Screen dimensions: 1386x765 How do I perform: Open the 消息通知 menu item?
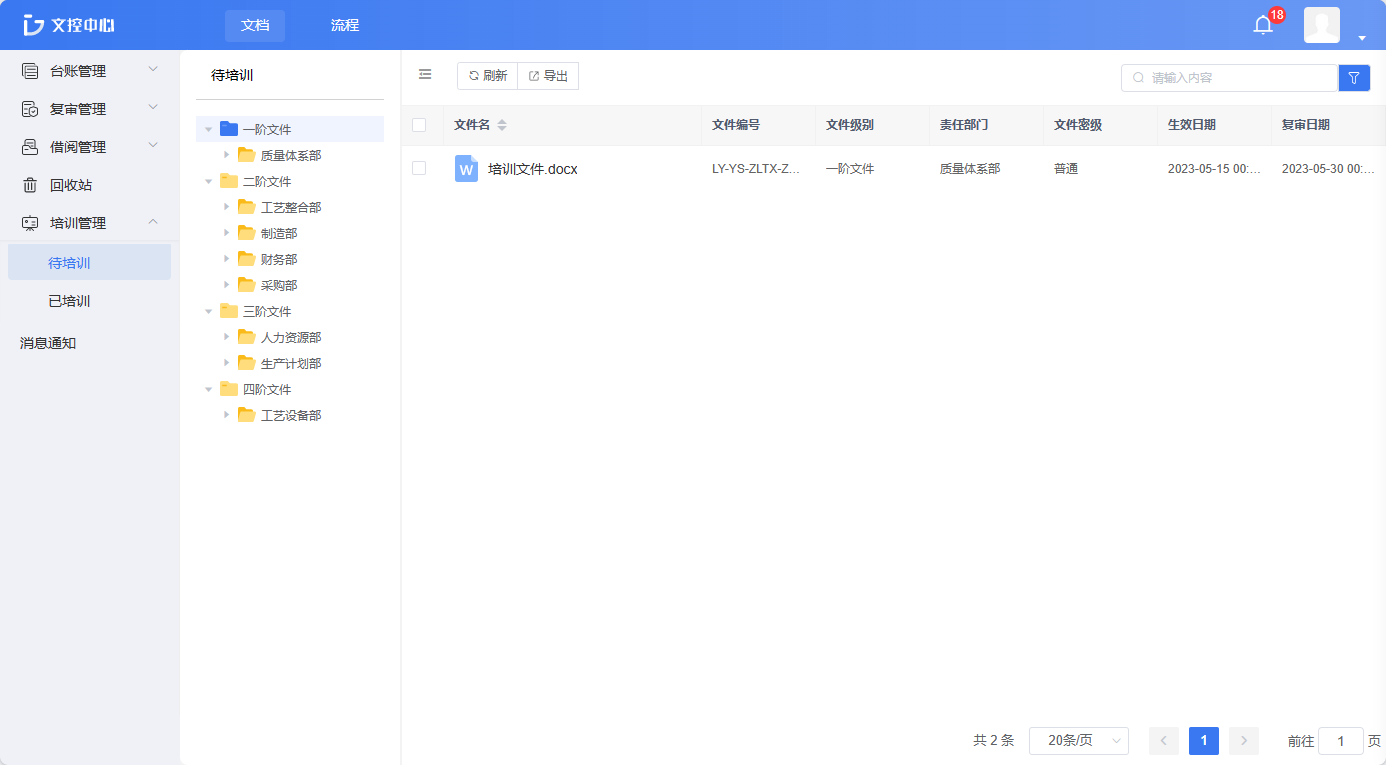pyautogui.click(x=45, y=342)
